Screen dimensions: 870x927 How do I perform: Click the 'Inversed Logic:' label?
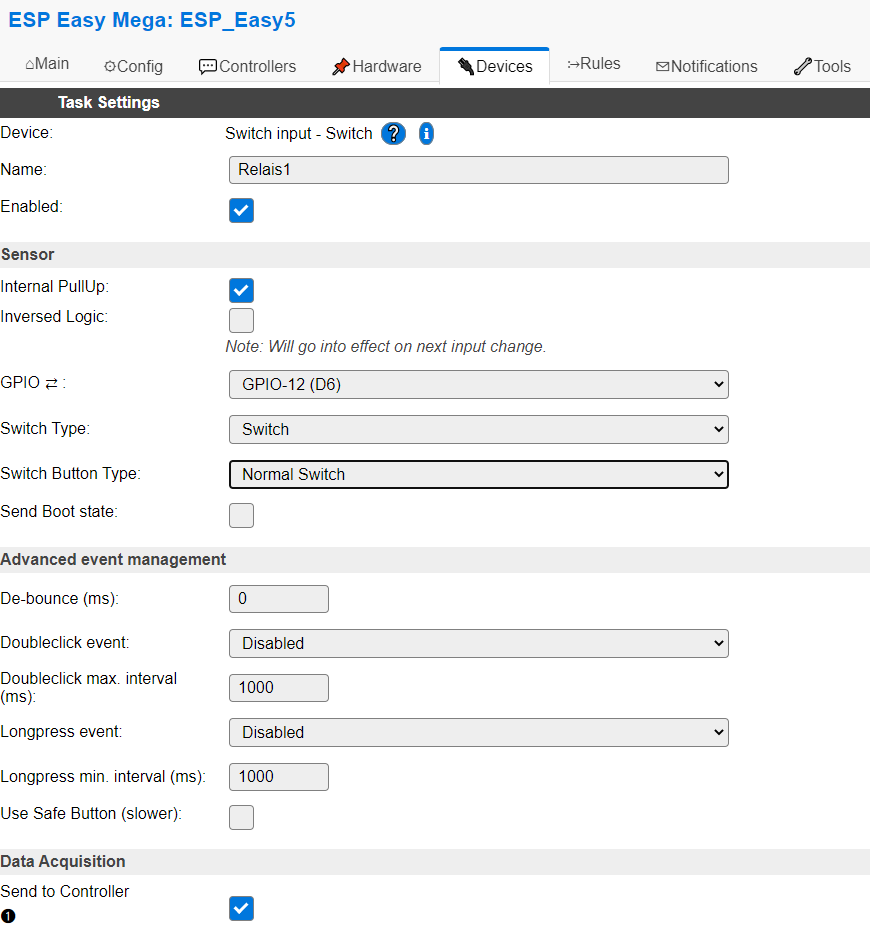pyautogui.click(x=54, y=317)
